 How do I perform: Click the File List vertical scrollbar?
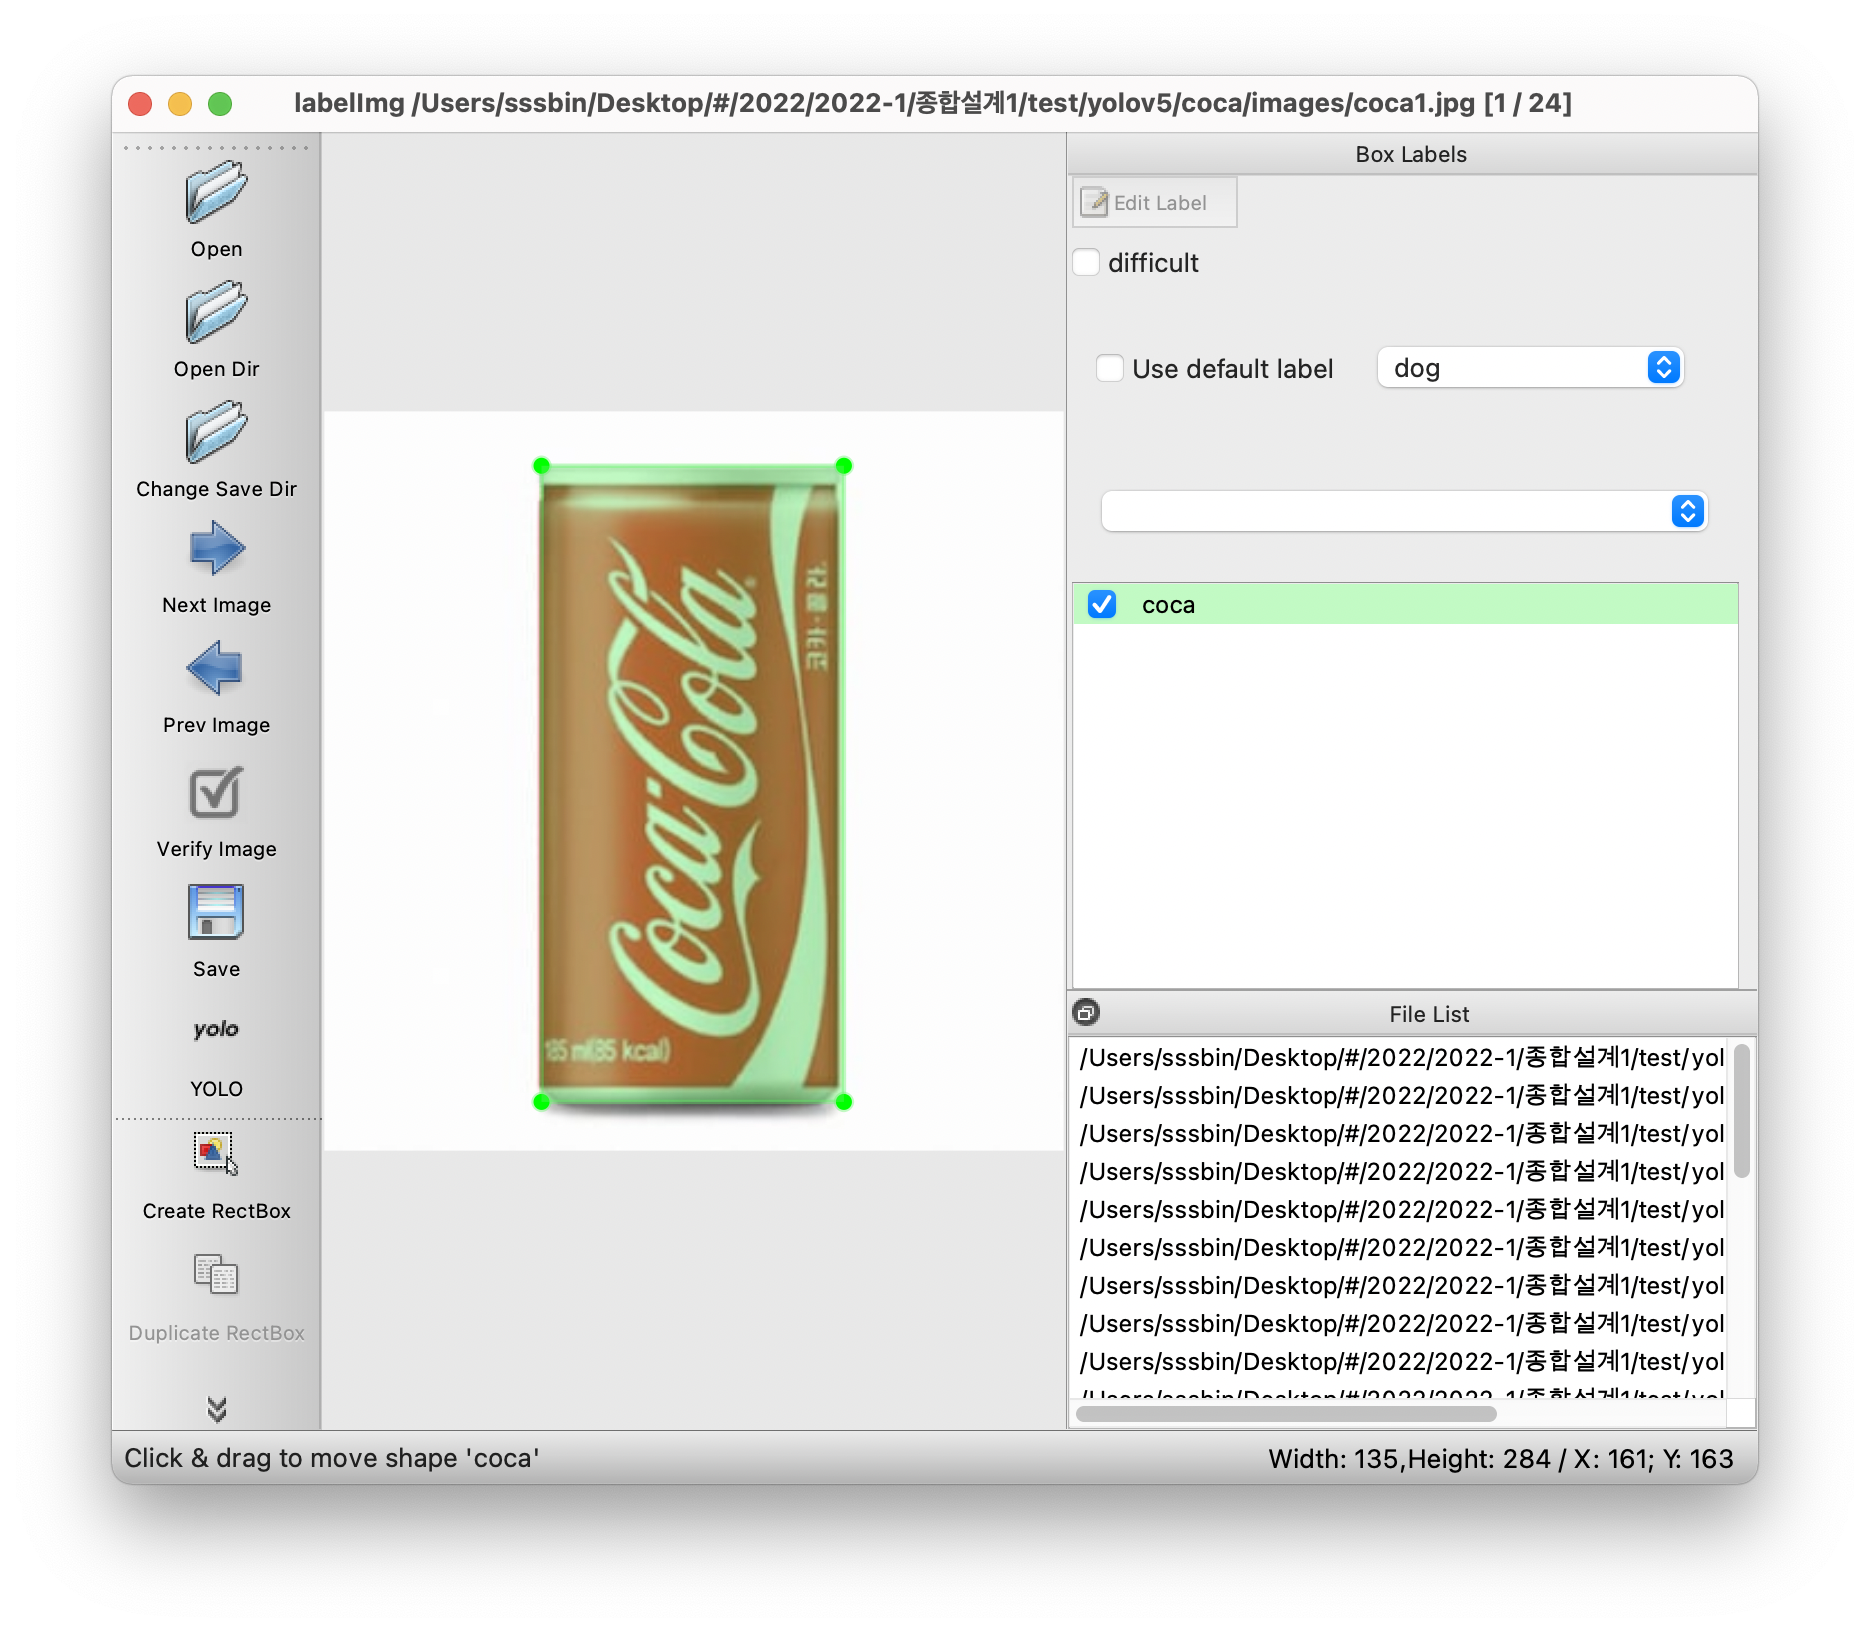[x=1741, y=1112]
